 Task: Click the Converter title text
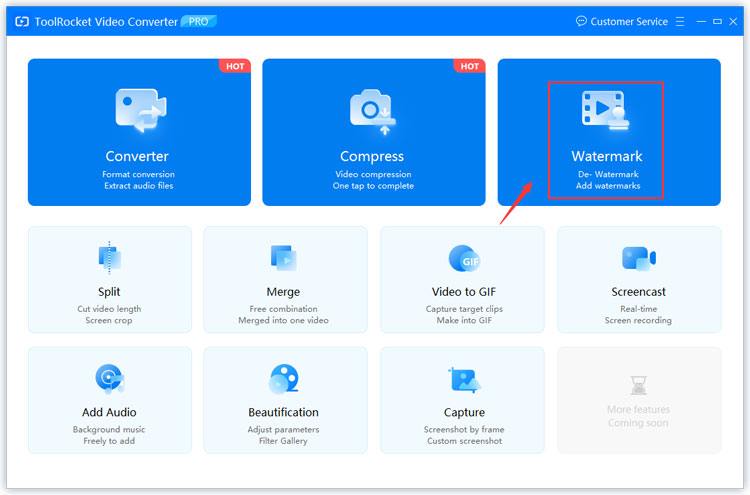coord(137,156)
